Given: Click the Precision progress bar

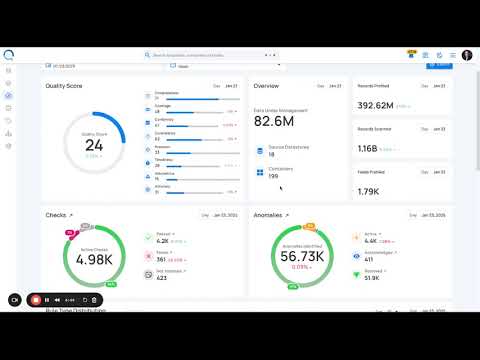Looking at the screenshot, I should [x=203, y=153].
